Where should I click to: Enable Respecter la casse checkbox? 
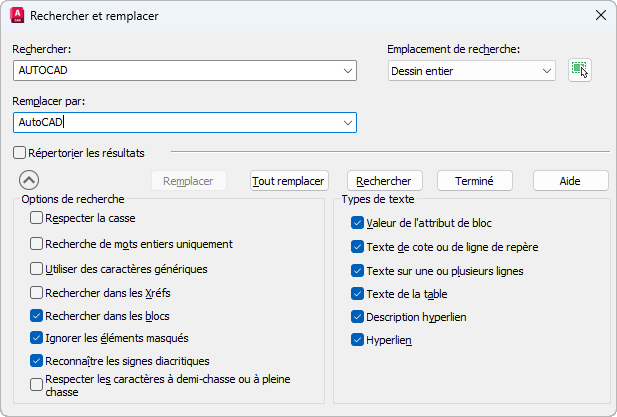[x=37, y=217]
